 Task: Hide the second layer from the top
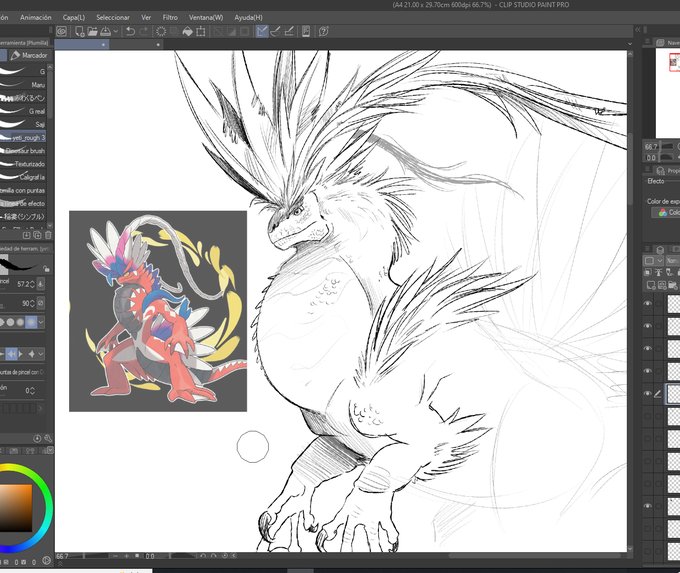(648, 326)
